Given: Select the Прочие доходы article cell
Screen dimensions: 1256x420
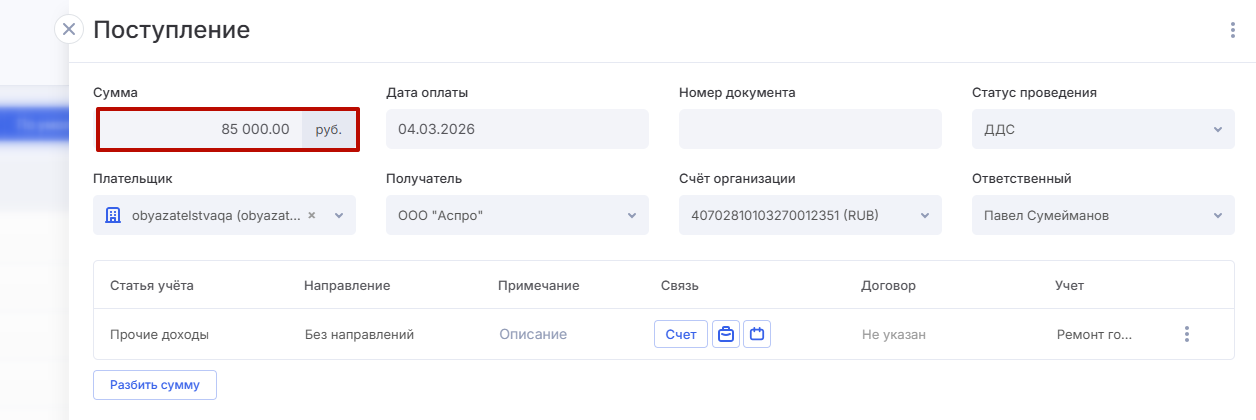Looking at the screenshot, I should pos(159,334).
